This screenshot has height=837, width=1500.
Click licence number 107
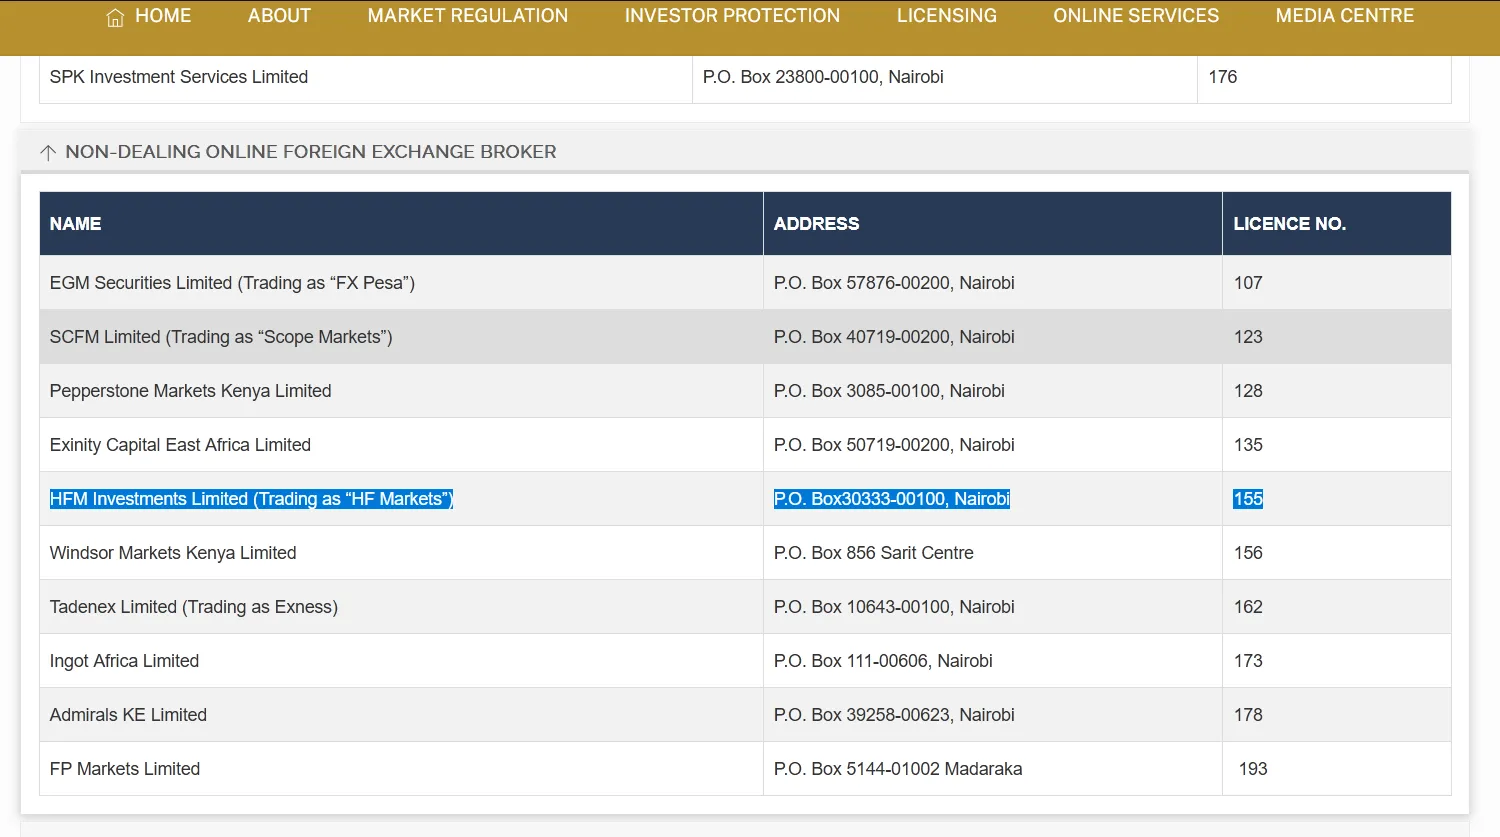click(x=1248, y=283)
